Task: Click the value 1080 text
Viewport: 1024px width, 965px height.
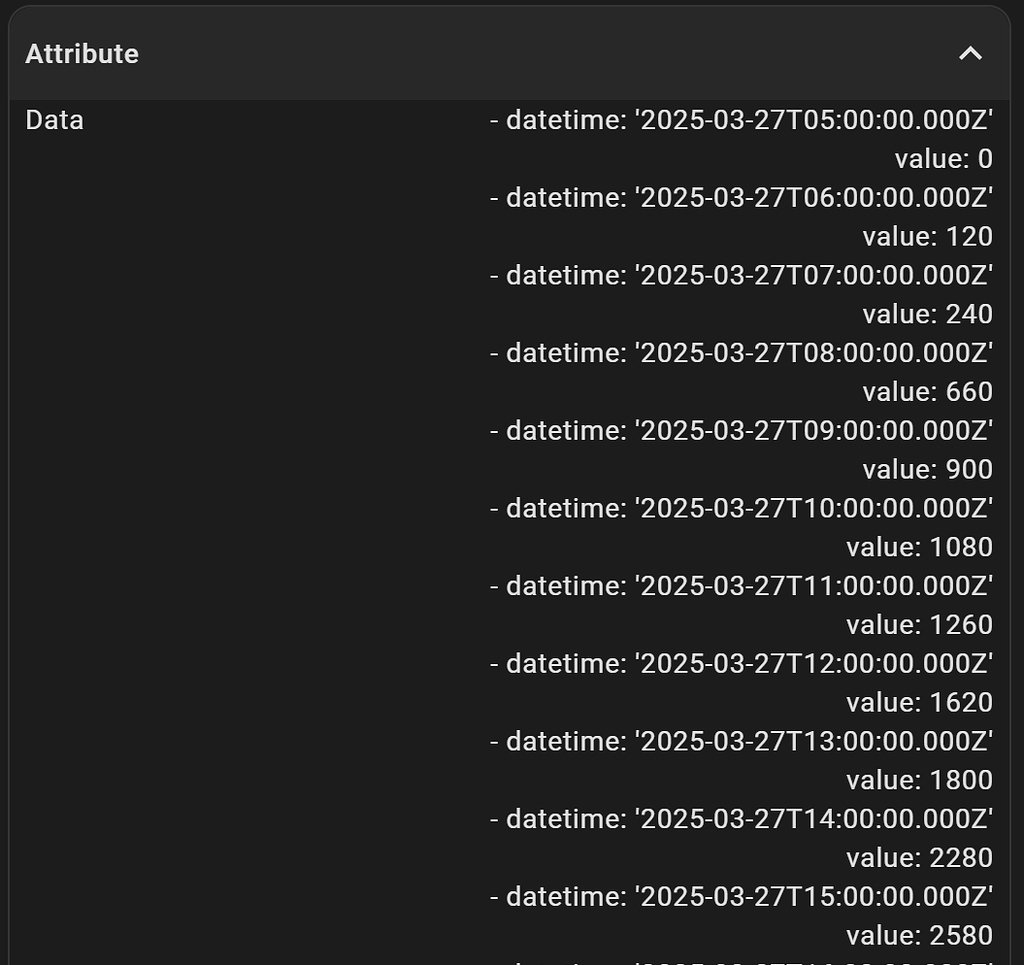Action: 919,548
